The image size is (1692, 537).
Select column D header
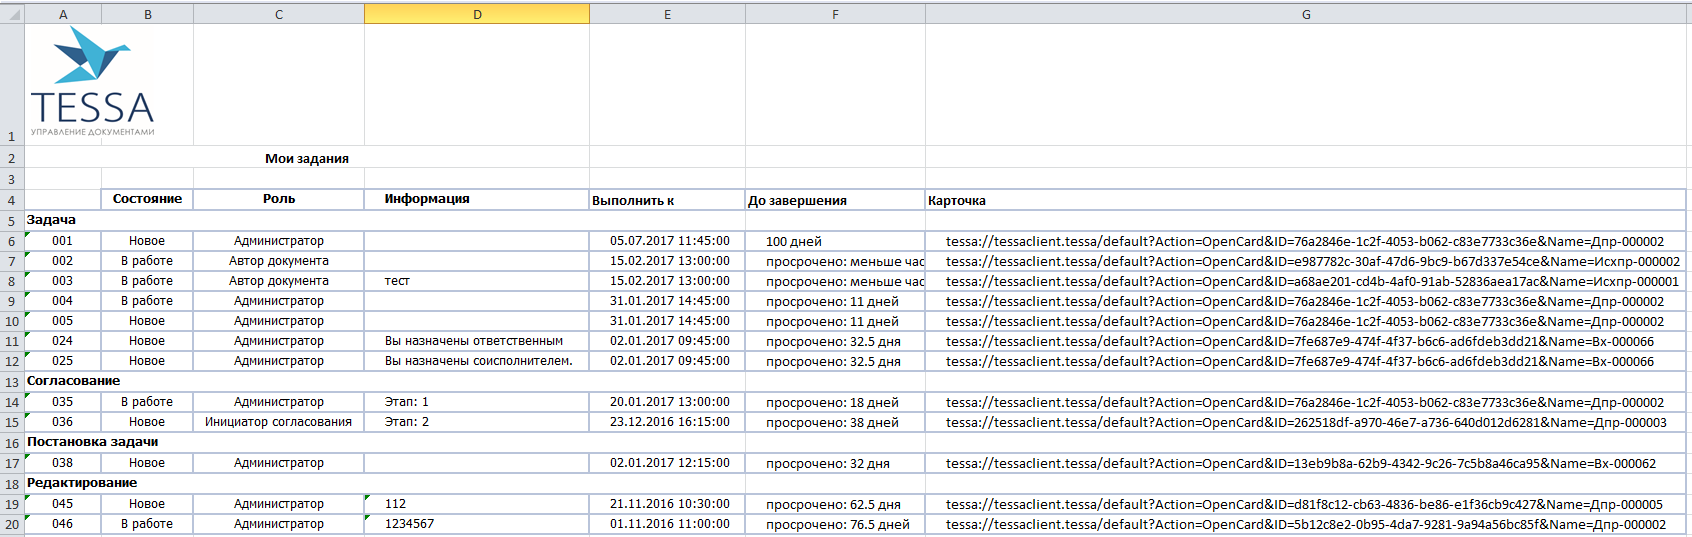[x=477, y=14]
